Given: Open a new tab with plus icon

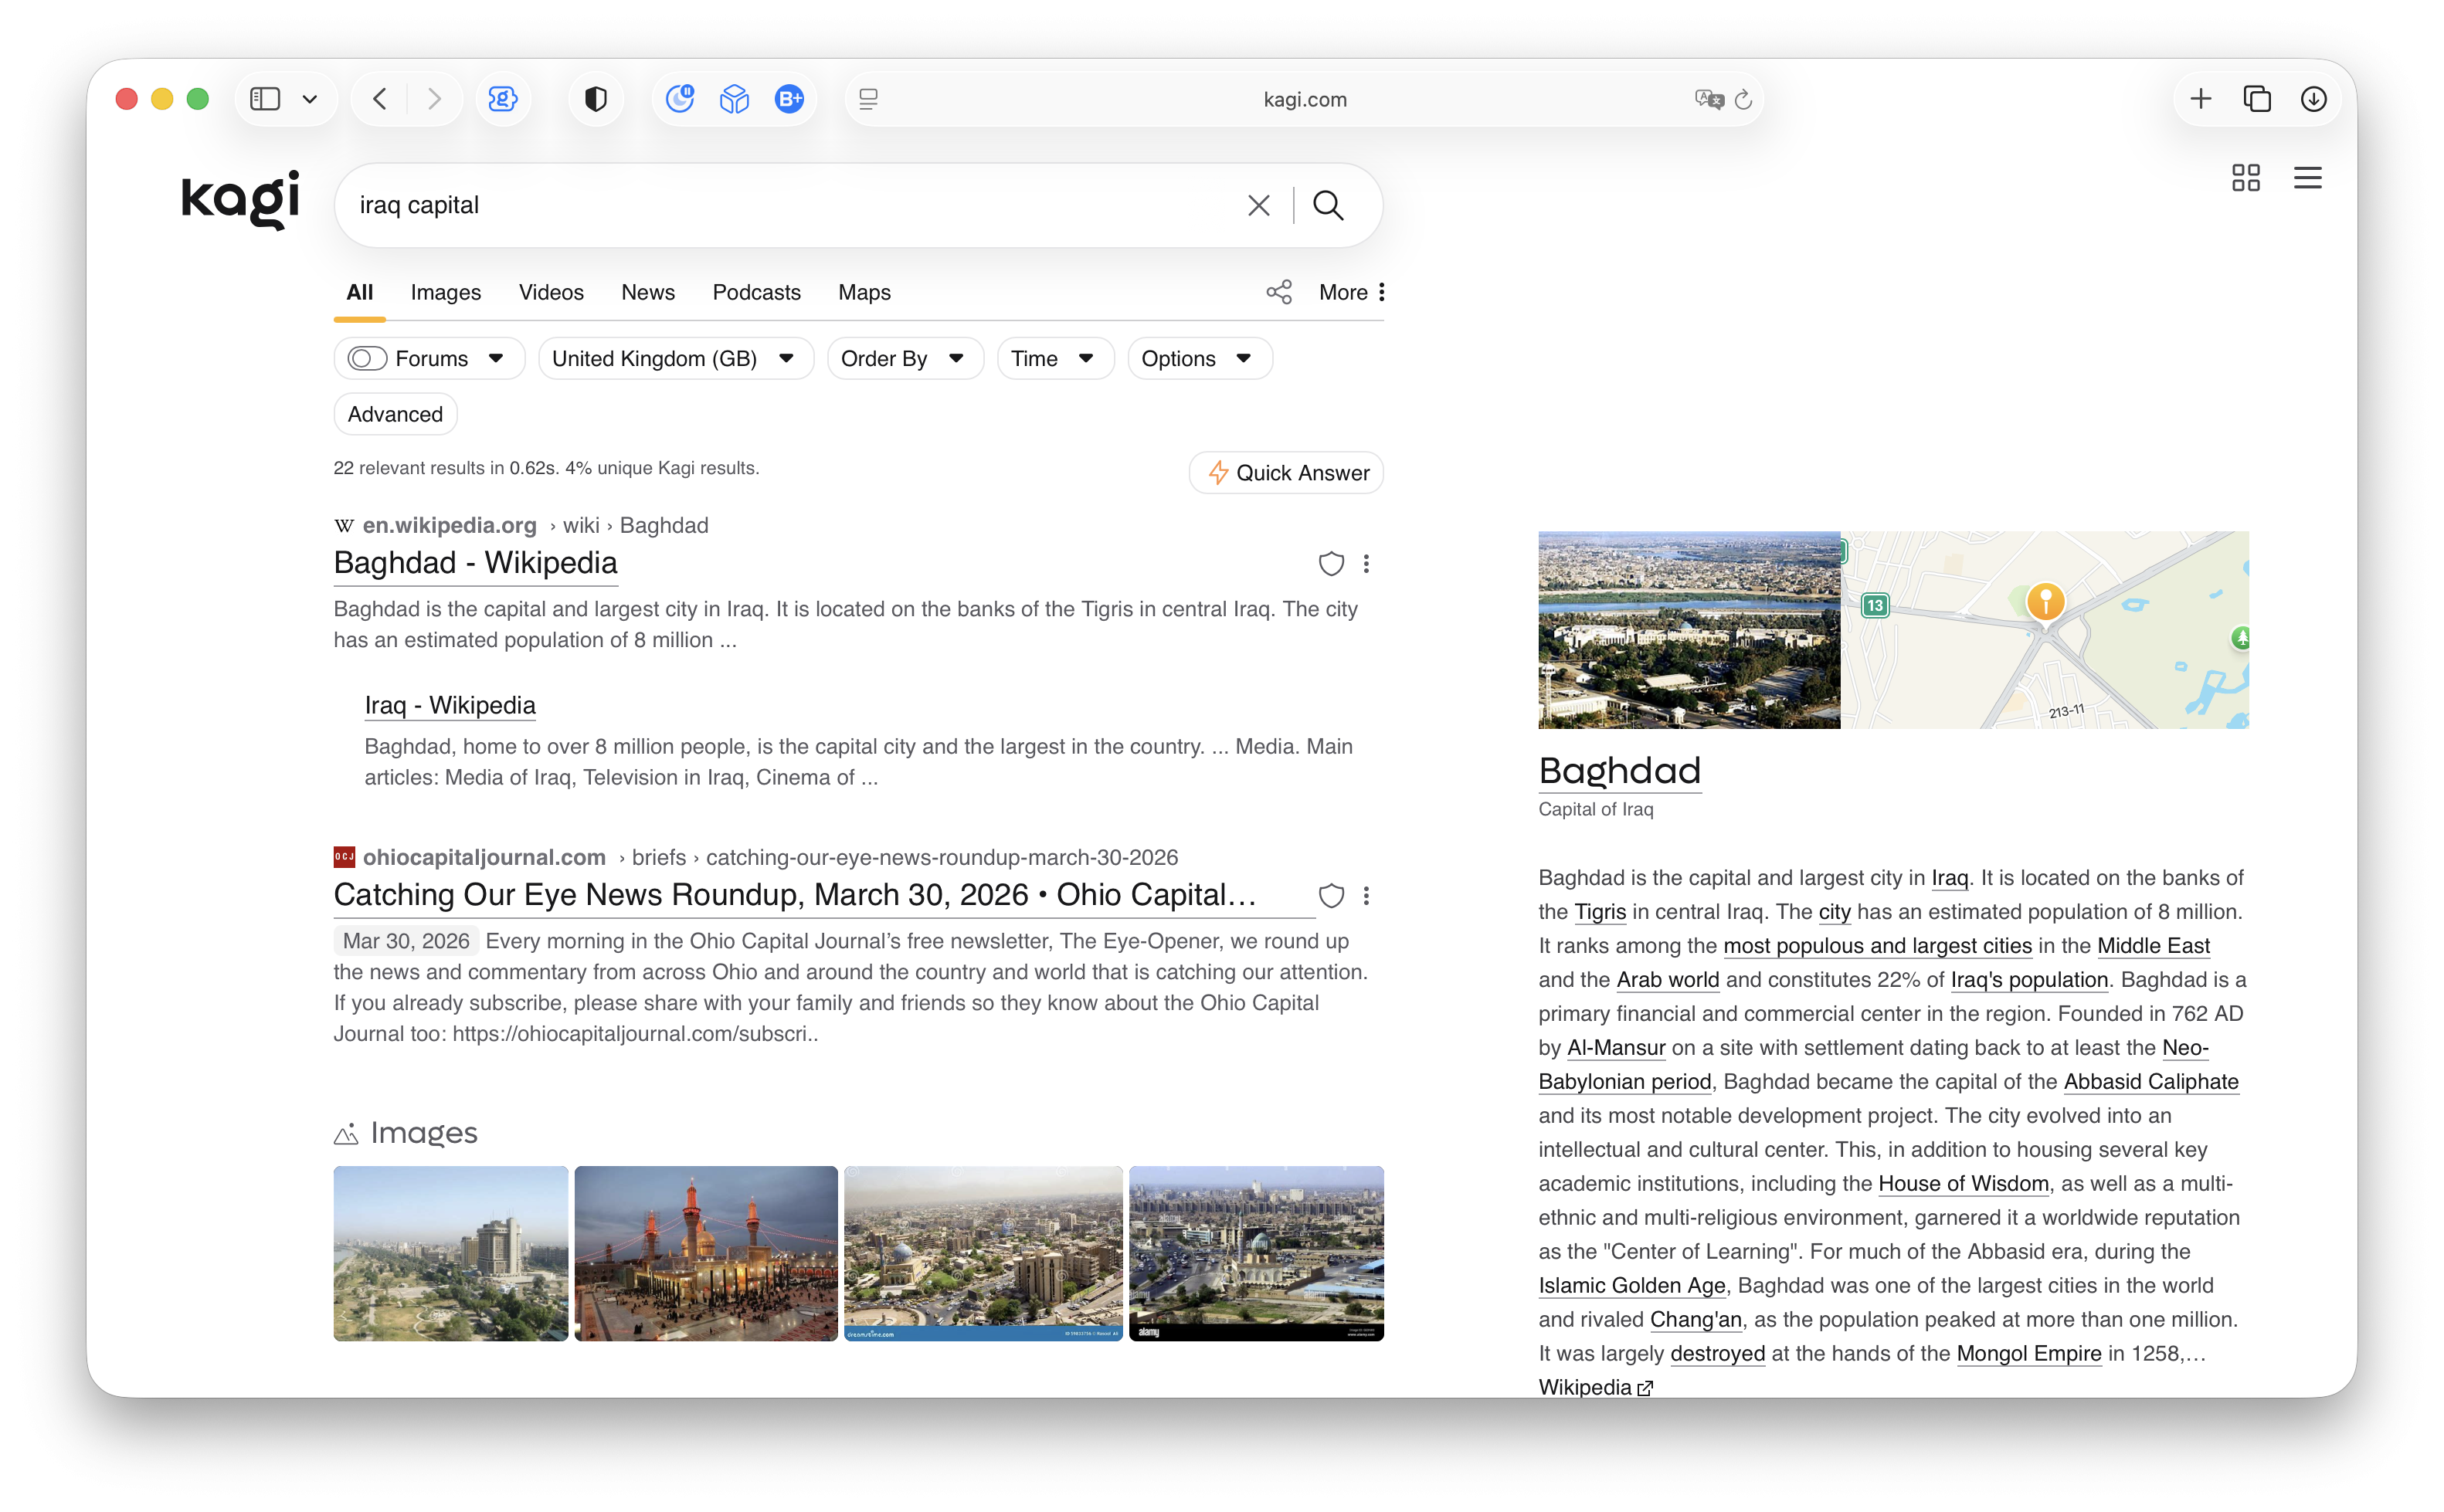Looking at the screenshot, I should click(2201, 99).
